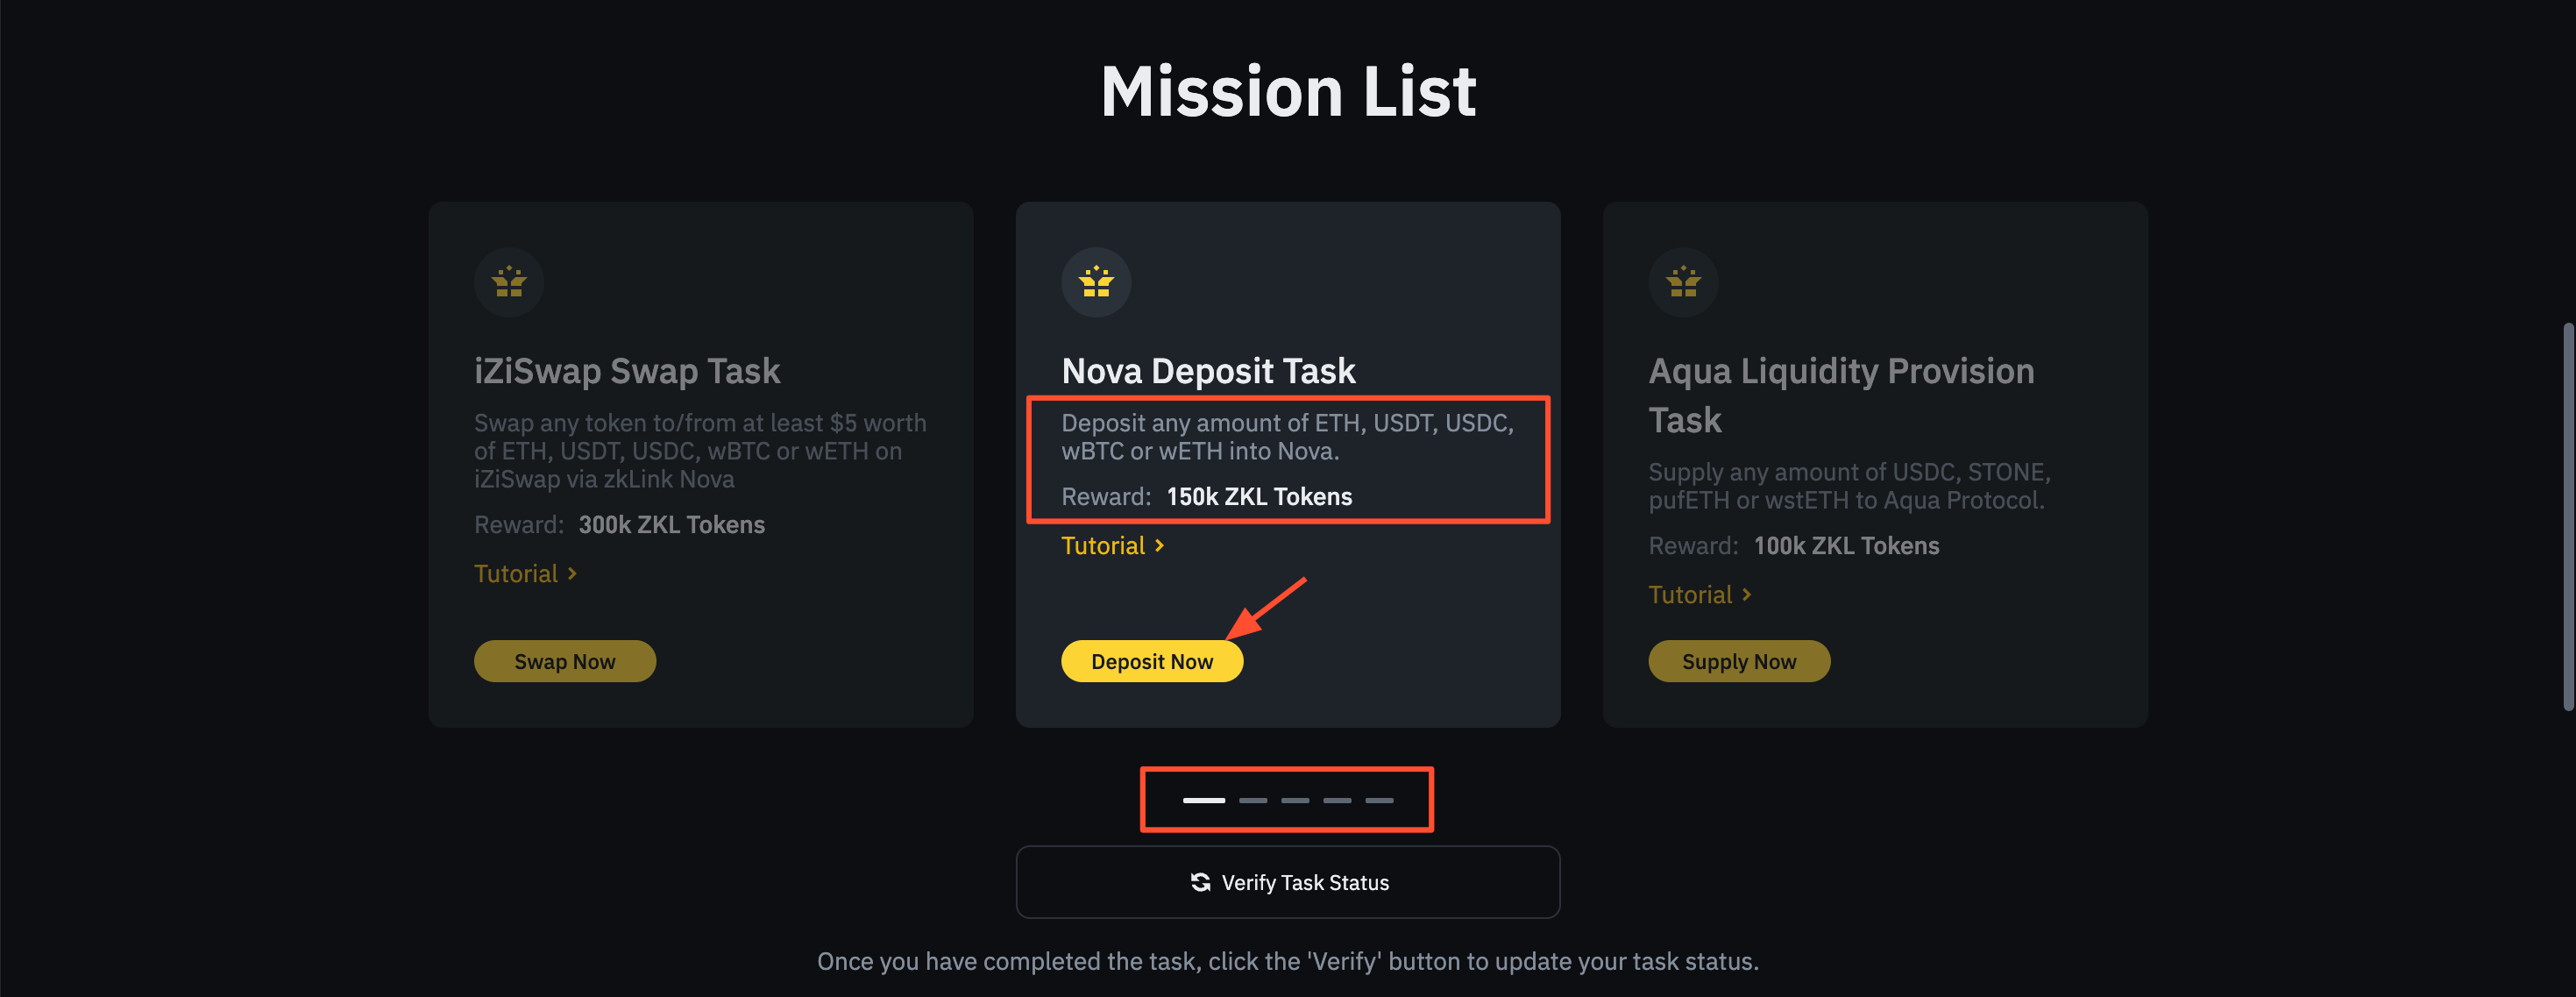Click the Deposit Now button

pyautogui.click(x=1152, y=661)
